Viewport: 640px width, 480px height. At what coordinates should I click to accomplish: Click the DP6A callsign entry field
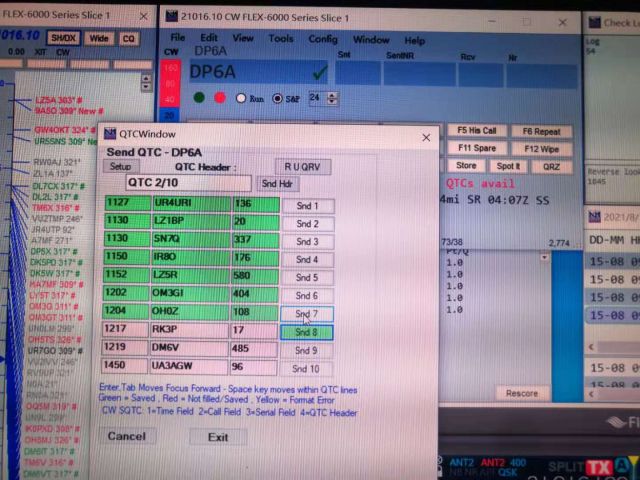(x=259, y=72)
